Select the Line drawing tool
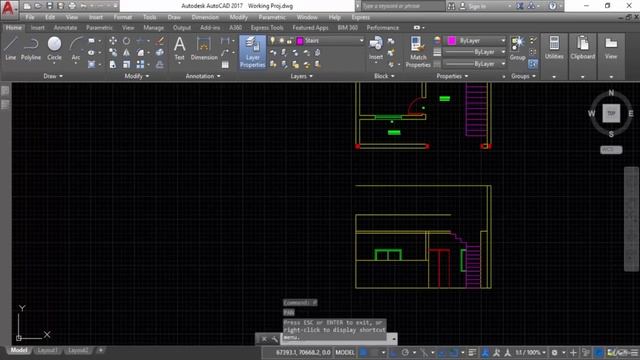The image size is (640, 360). (x=11, y=48)
